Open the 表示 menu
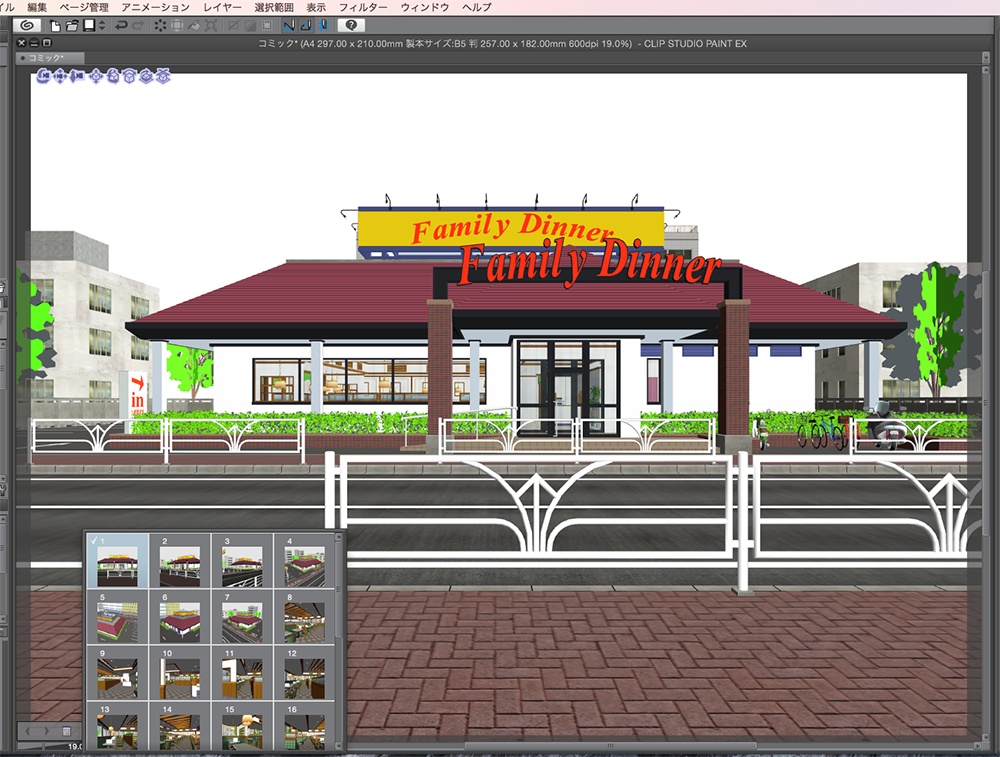 point(316,7)
